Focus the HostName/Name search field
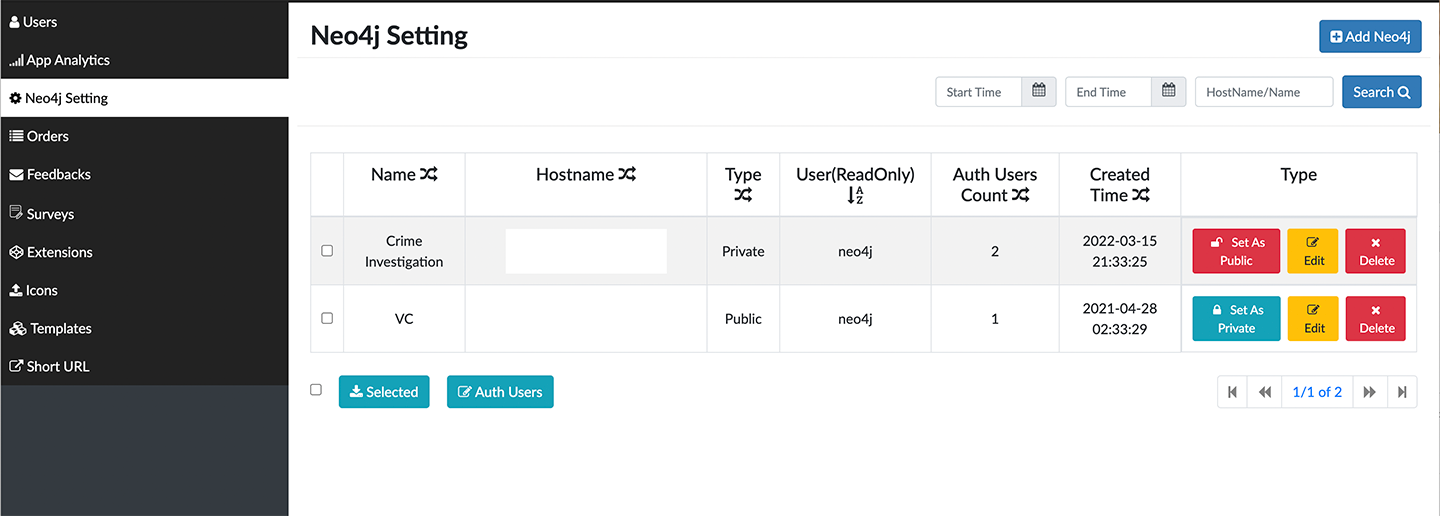This screenshot has width=1440, height=516. (x=1264, y=92)
